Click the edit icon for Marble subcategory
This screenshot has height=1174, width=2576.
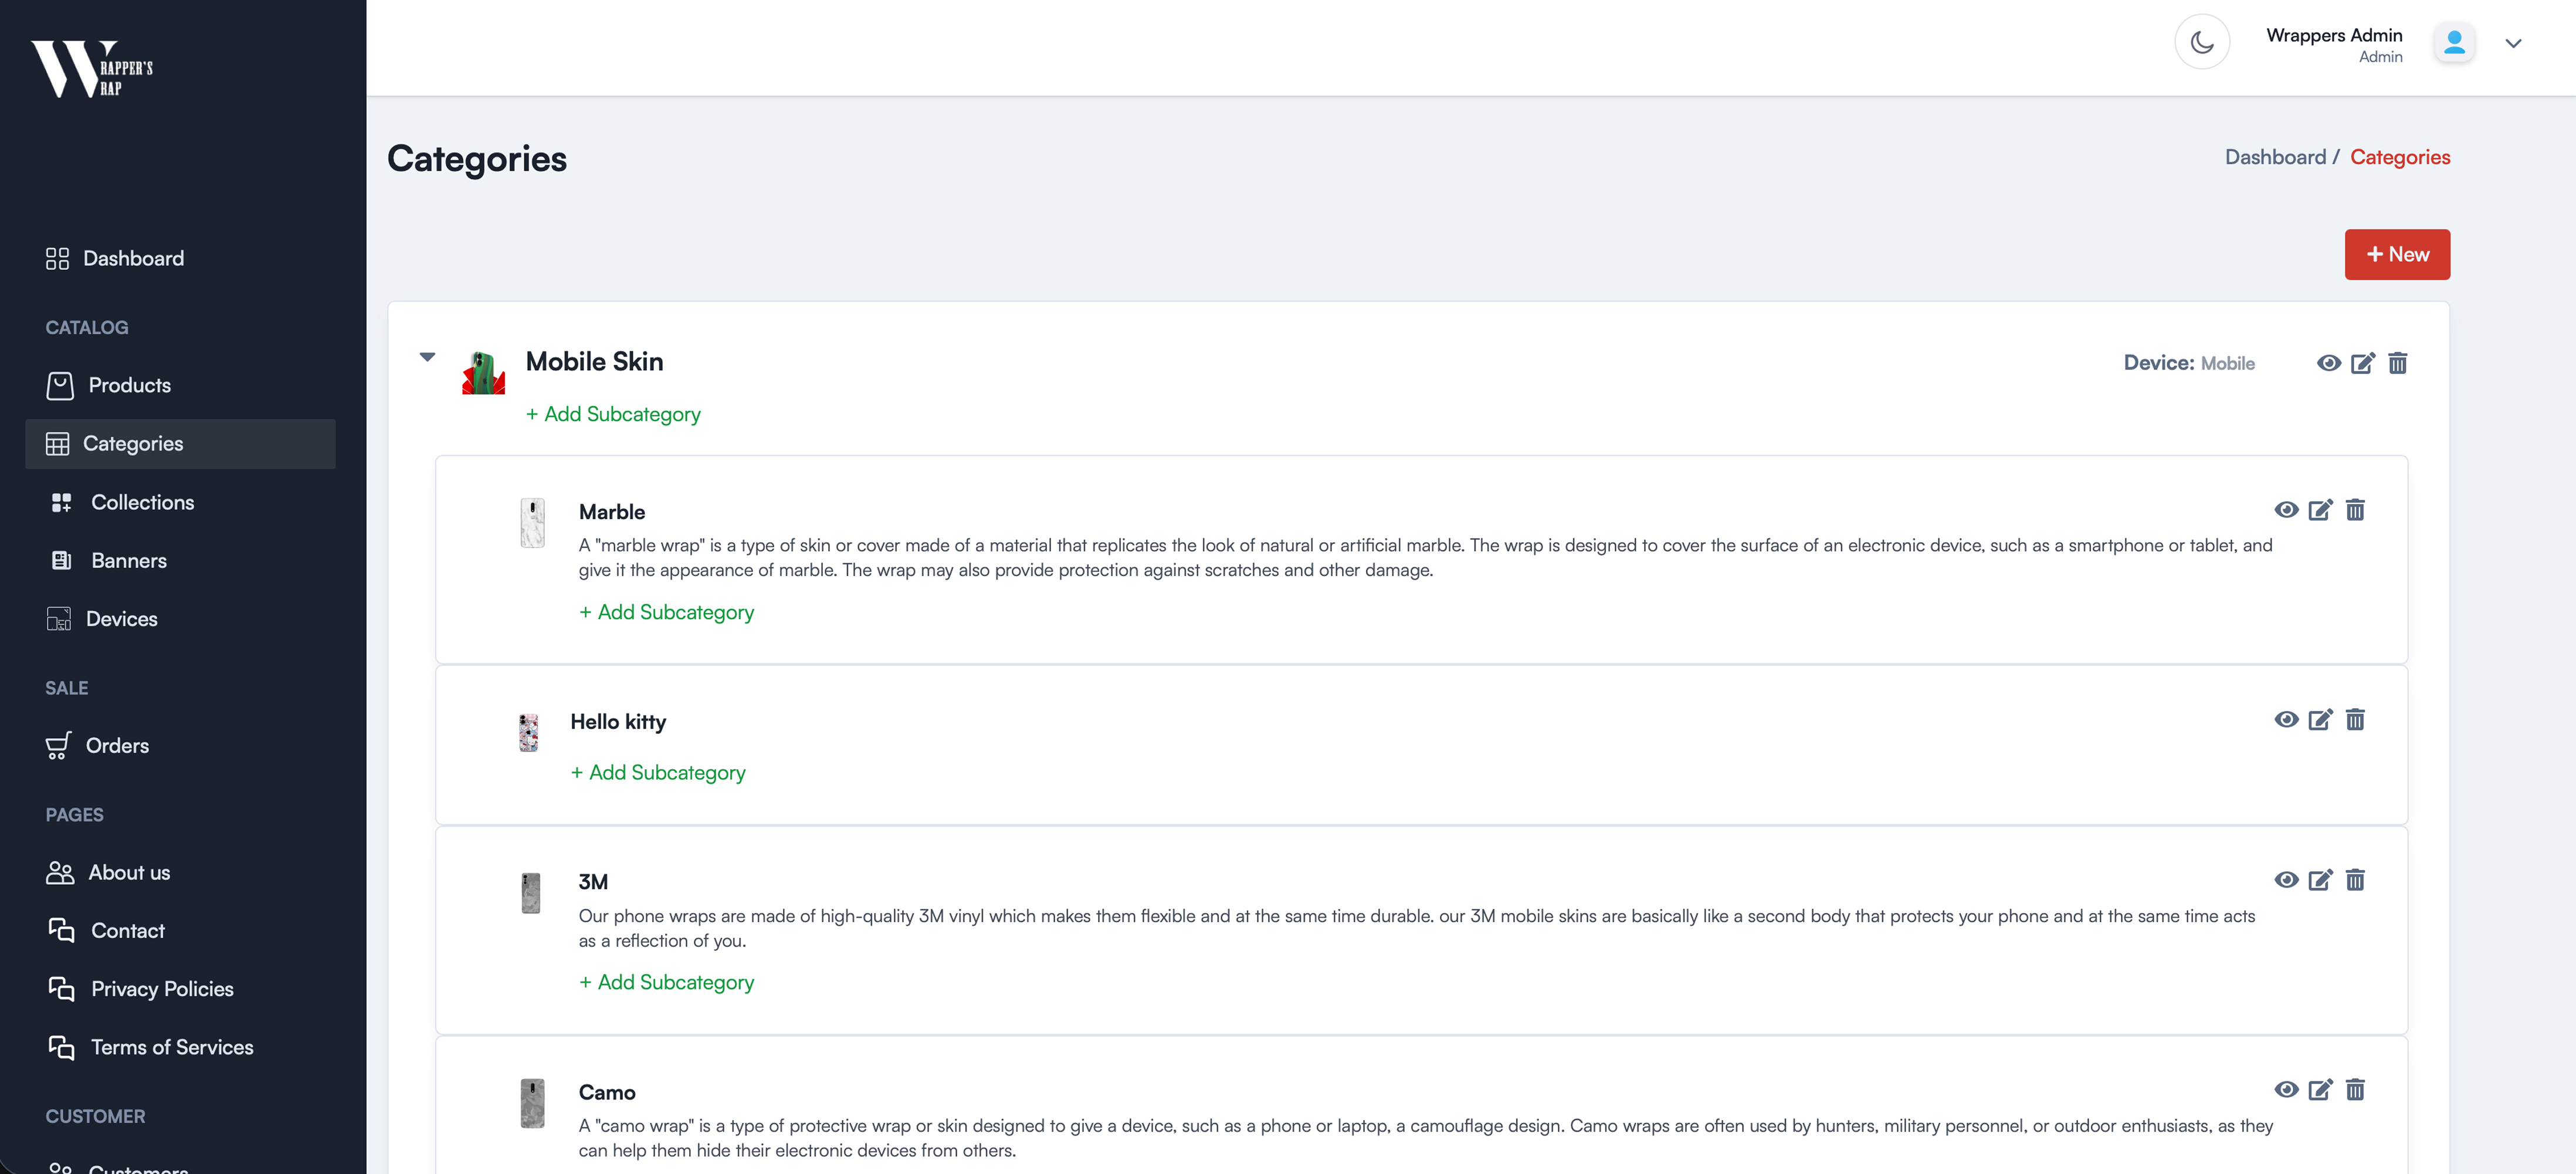[2320, 510]
